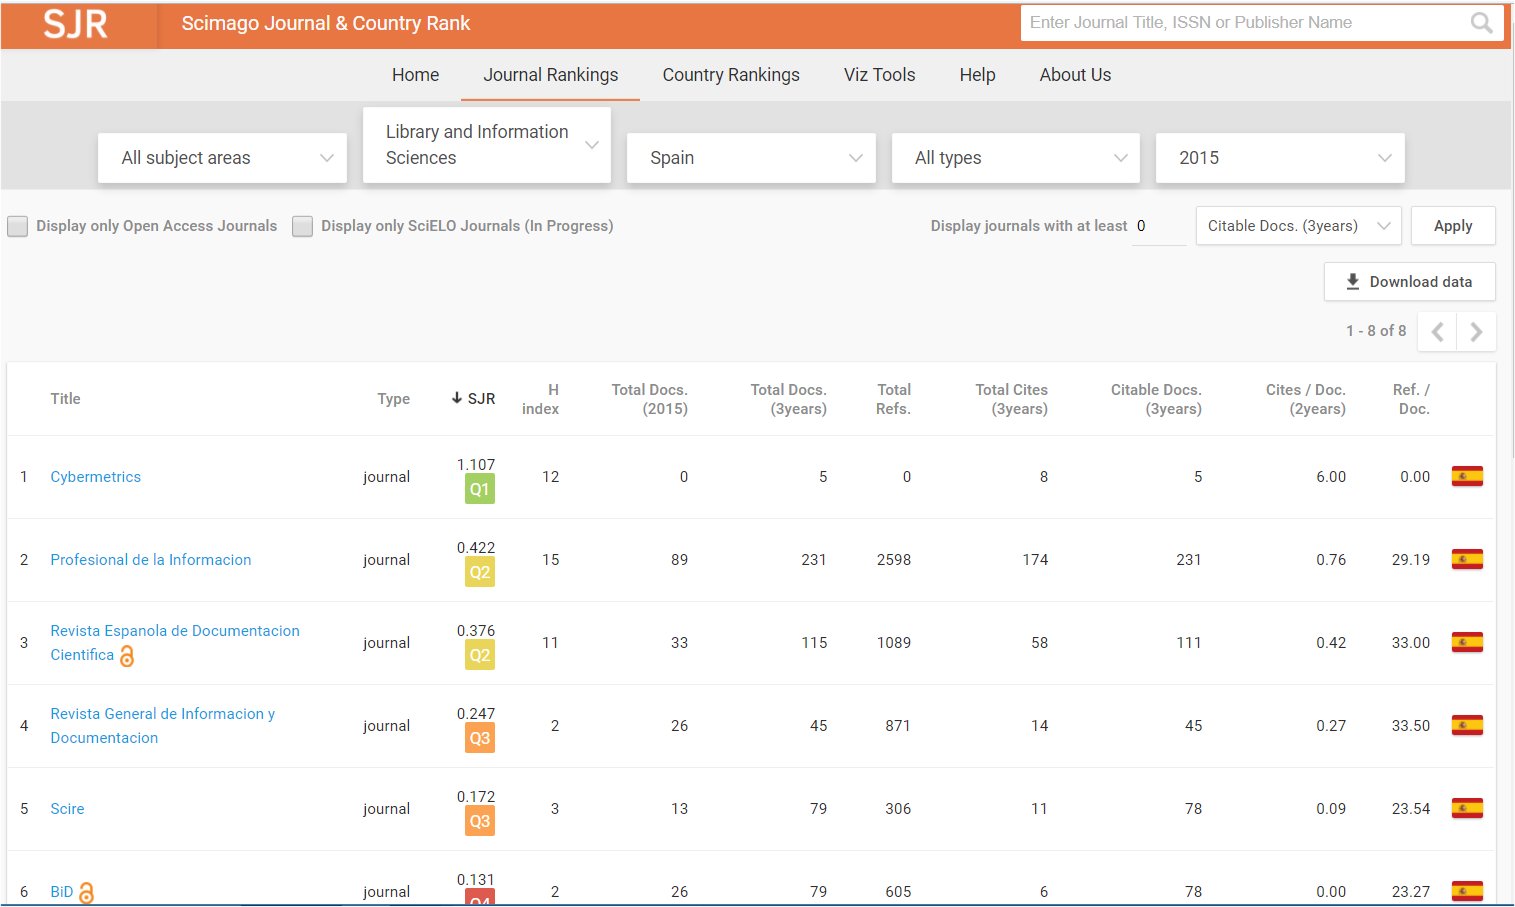Screen dimensions: 1515x907
Task: Open the Profesional de la Informacion link
Action: pyautogui.click(x=151, y=560)
